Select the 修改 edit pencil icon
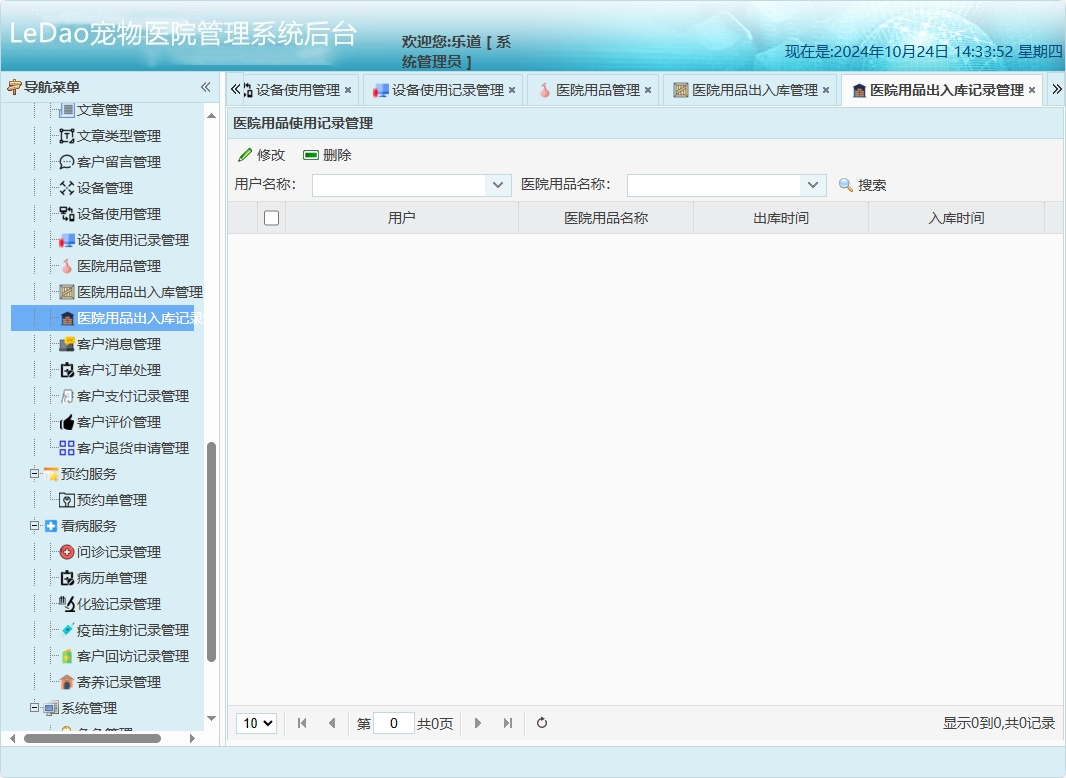Image resolution: width=1066 pixels, height=778 pixels. [245, 155]
